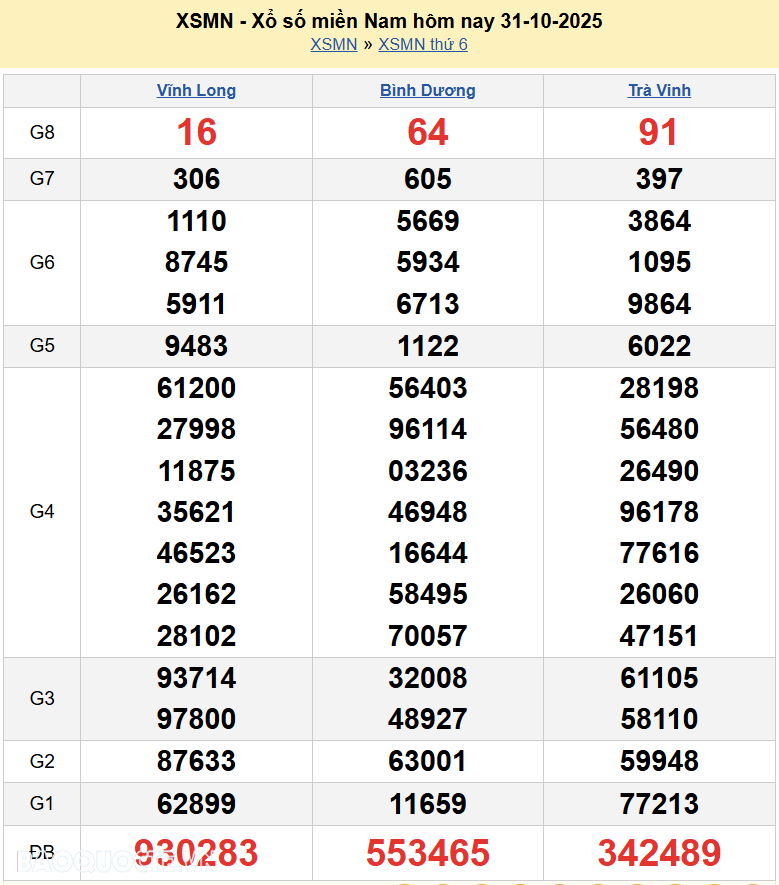The image size is (779, 885).
Task: Click the Vĩnh Long province link
Action: (196, 90)
